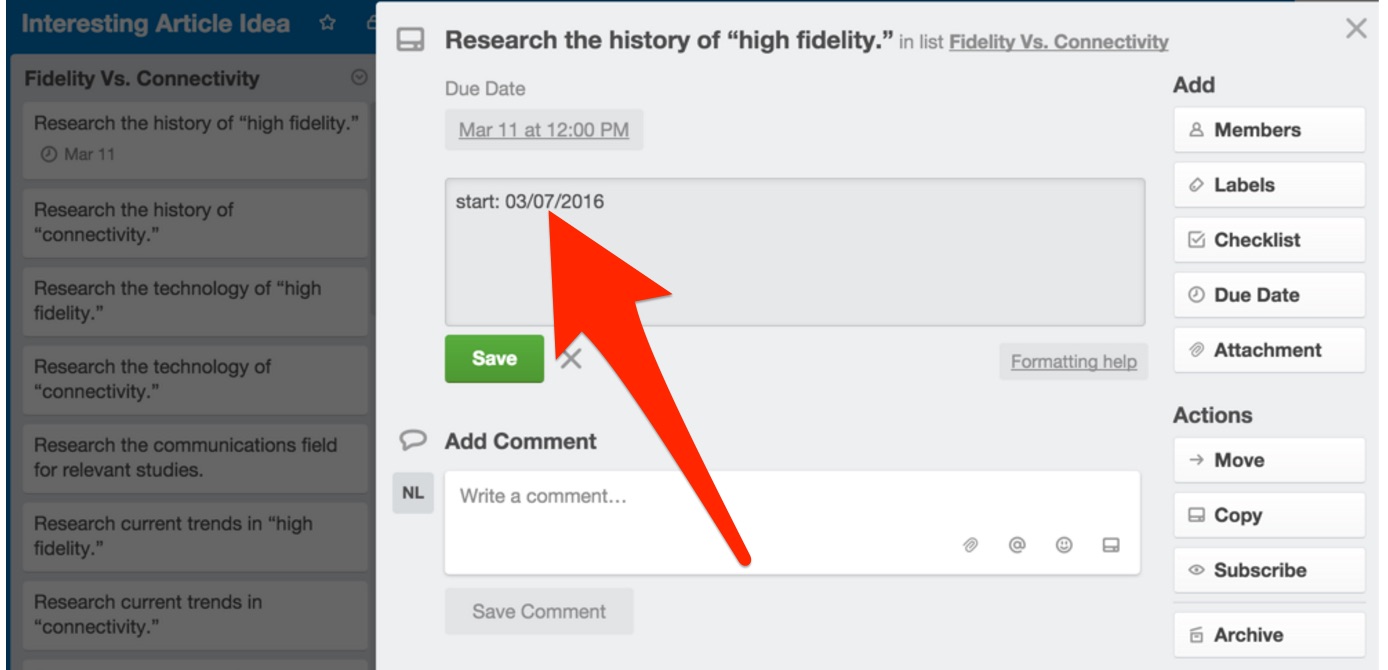Image resolution: width=1388 pixels, height=670 pixels.
Task: Click the @ mention icon in comment box
Action: point(1017,545)
